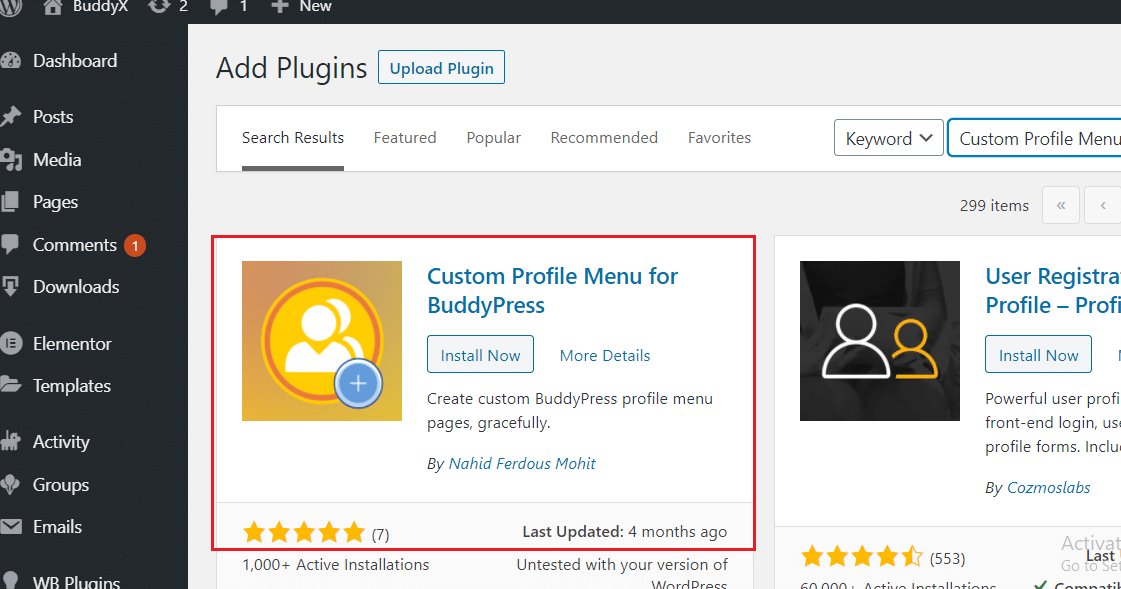Viewport: 1121px width, 589px height.
Task: Install the Custom Profile Menu for BuddyPress plugin
Action: [480, 354]
